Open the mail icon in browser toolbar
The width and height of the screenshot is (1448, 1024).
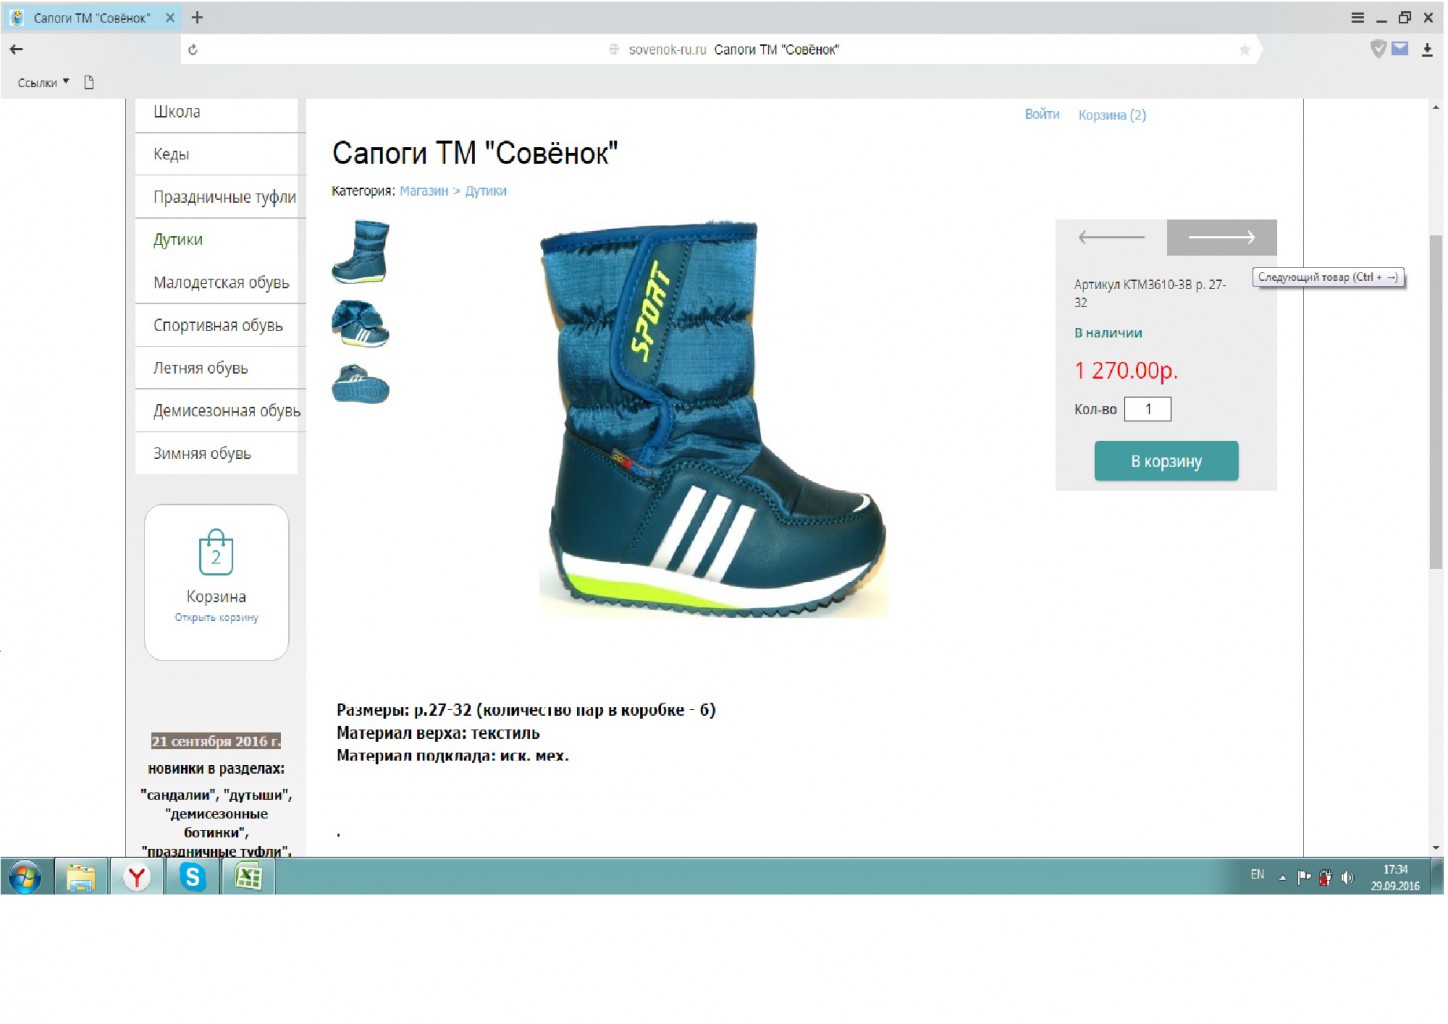1400,48
